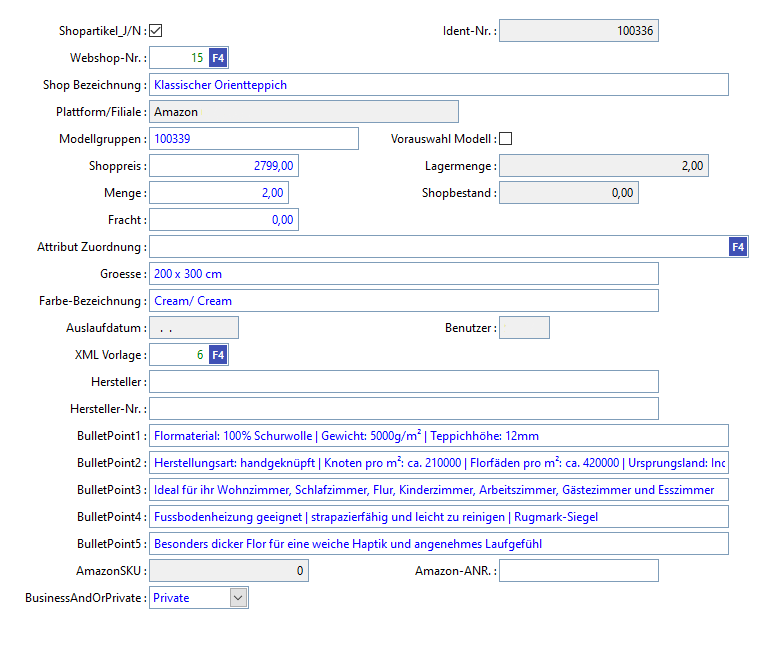
Task: Click the Menge input field
Action: [219, 193]
